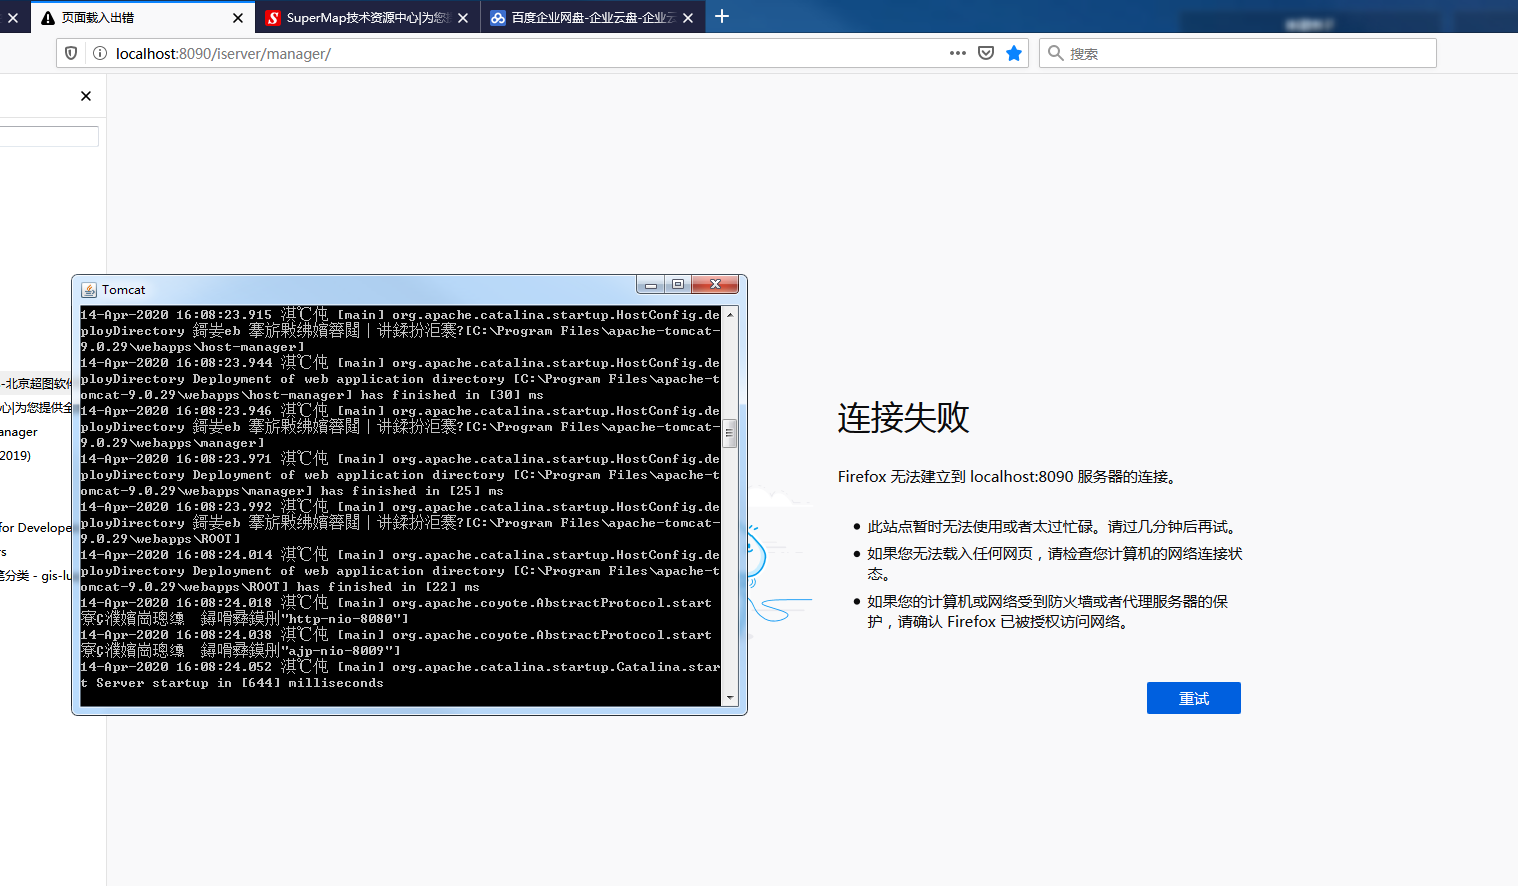Minimize the Tomcat console window
Screen dimensions: 1518x886
pos(651,285)
